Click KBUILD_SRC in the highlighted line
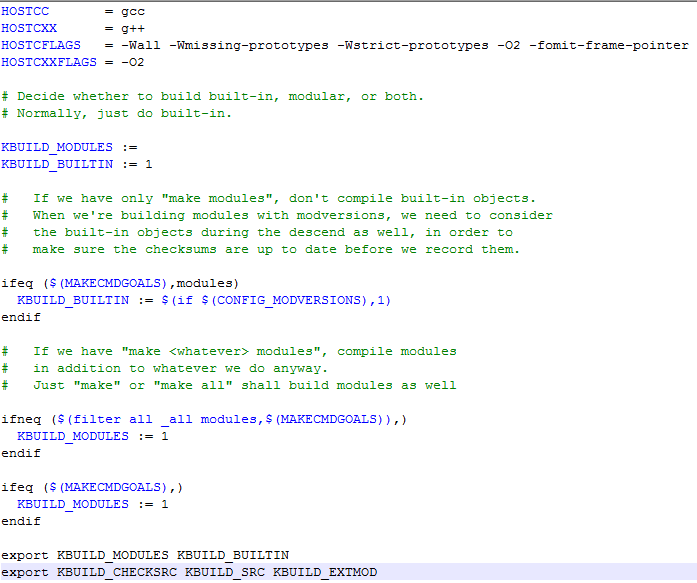This screenshot has width=697, height=583. (x=225, y=572)
